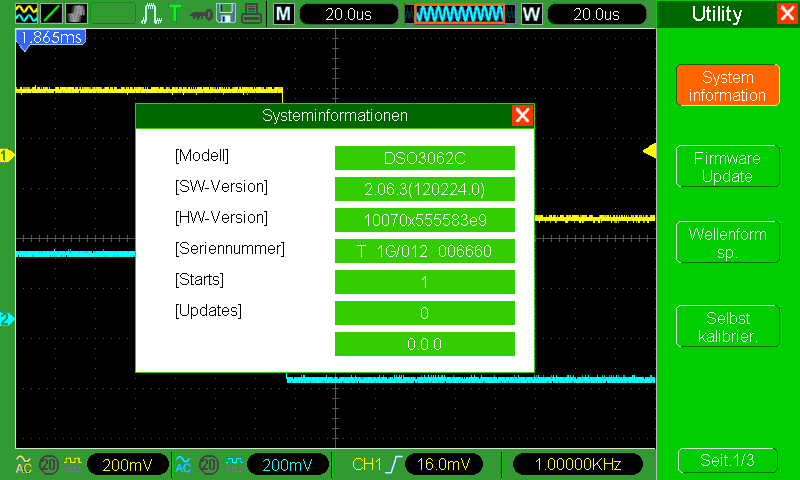
Task: Select the window timebase 20.0us value
Action: 596,14
